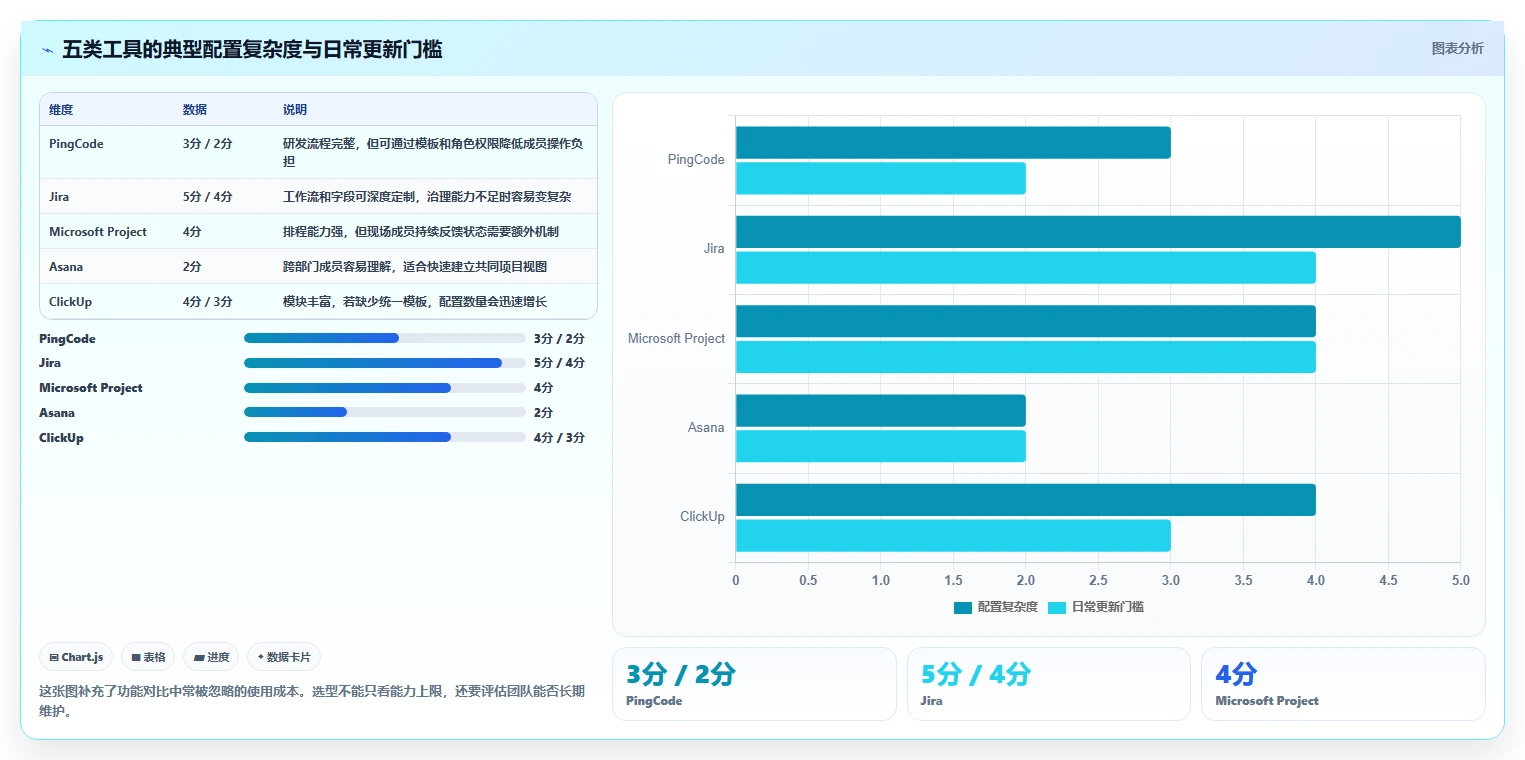Click the ClickUp light chart bar
Image resolution: width=1525 pixels, height=760 pixels.
coord(953,536)
